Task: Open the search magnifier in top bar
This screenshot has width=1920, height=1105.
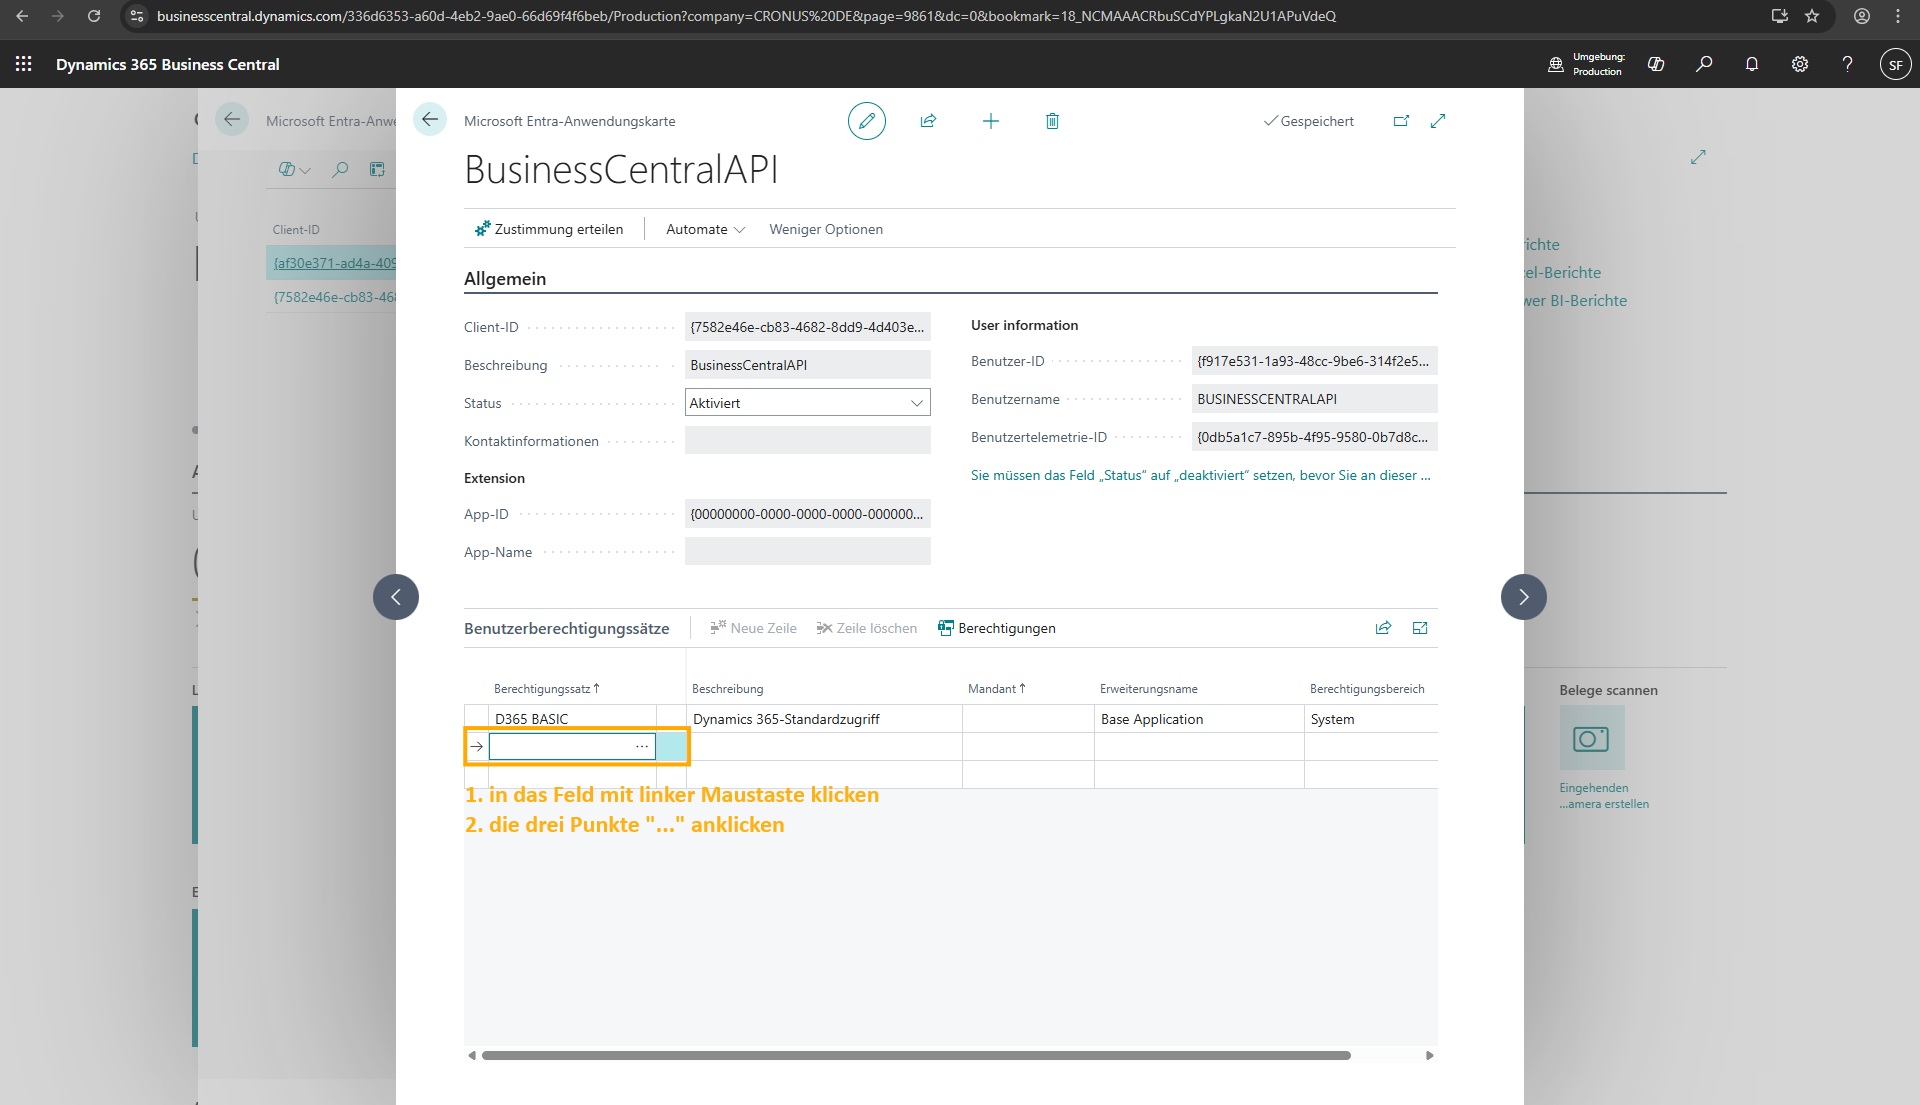Action: click(1704, 64)
